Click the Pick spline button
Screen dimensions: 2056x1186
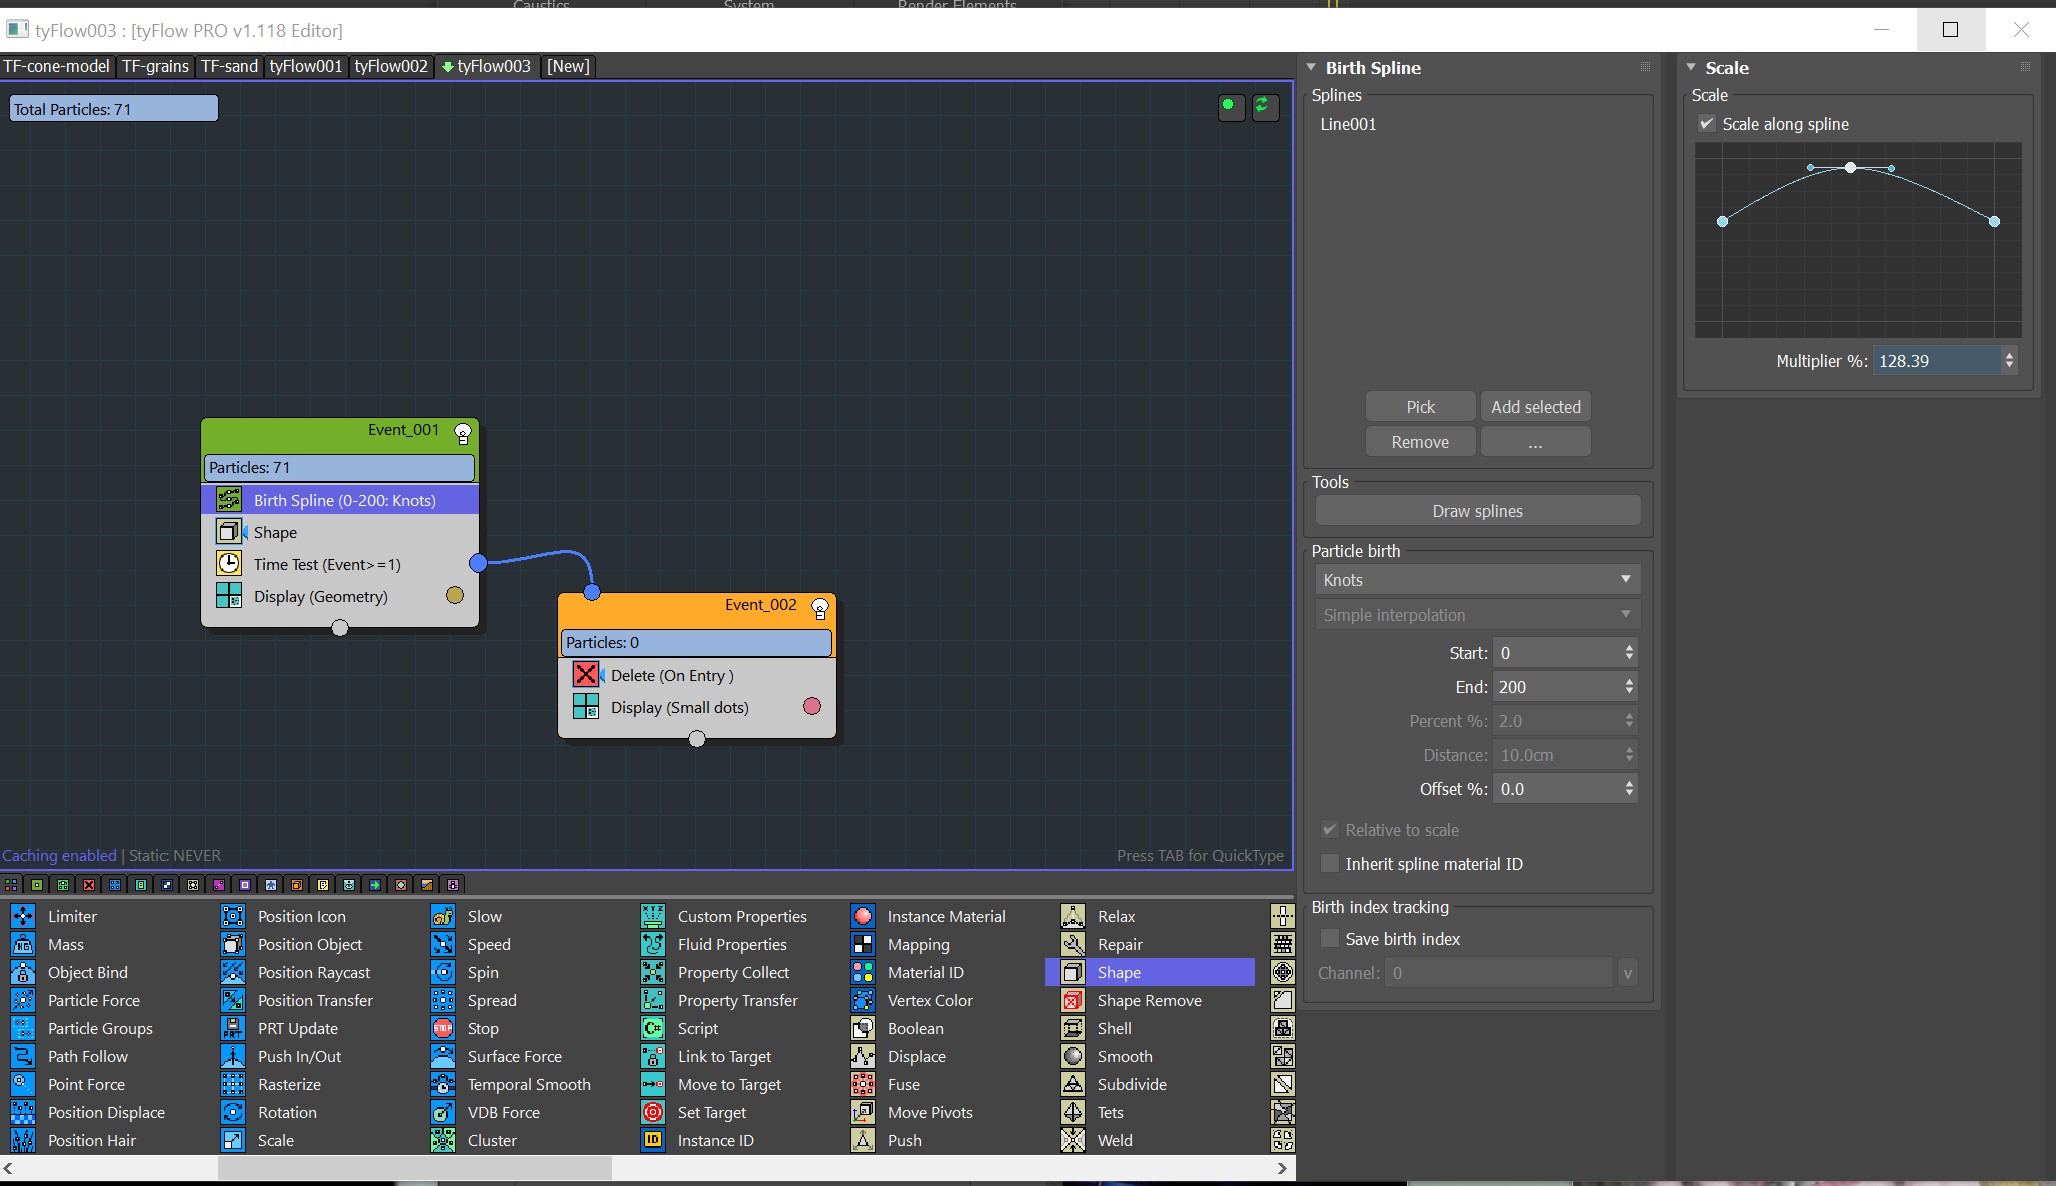tap(1420, 407)
